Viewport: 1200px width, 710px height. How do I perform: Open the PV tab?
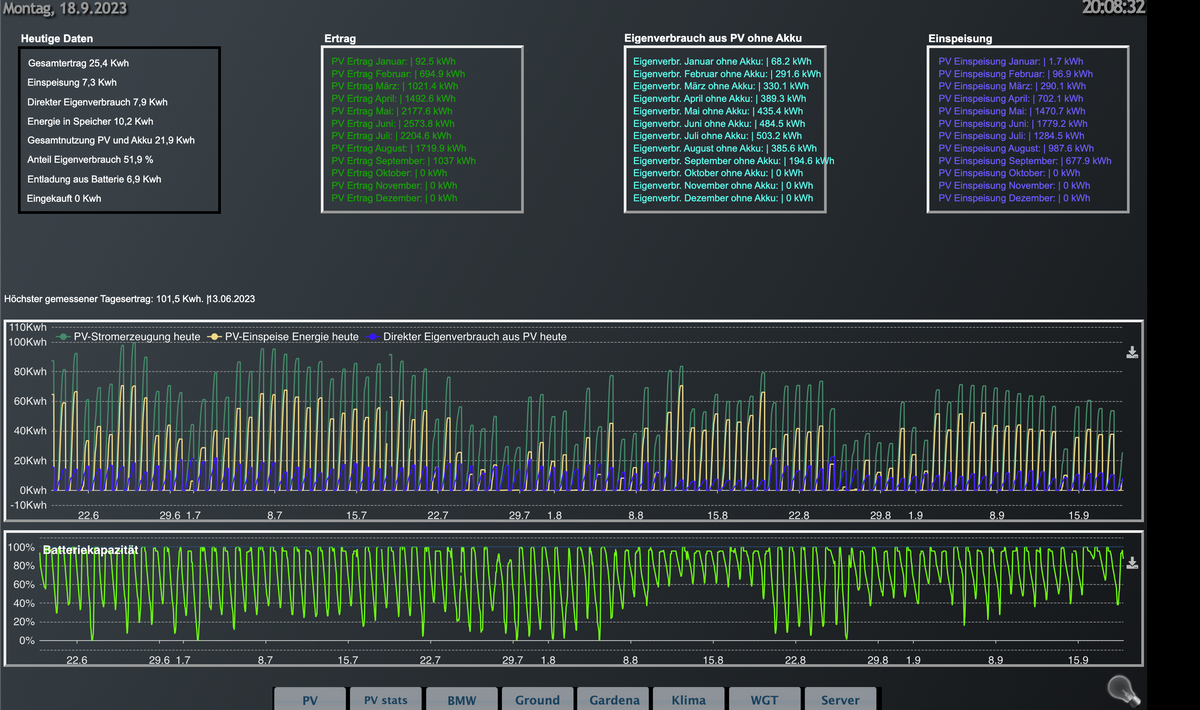pos(310,700)
